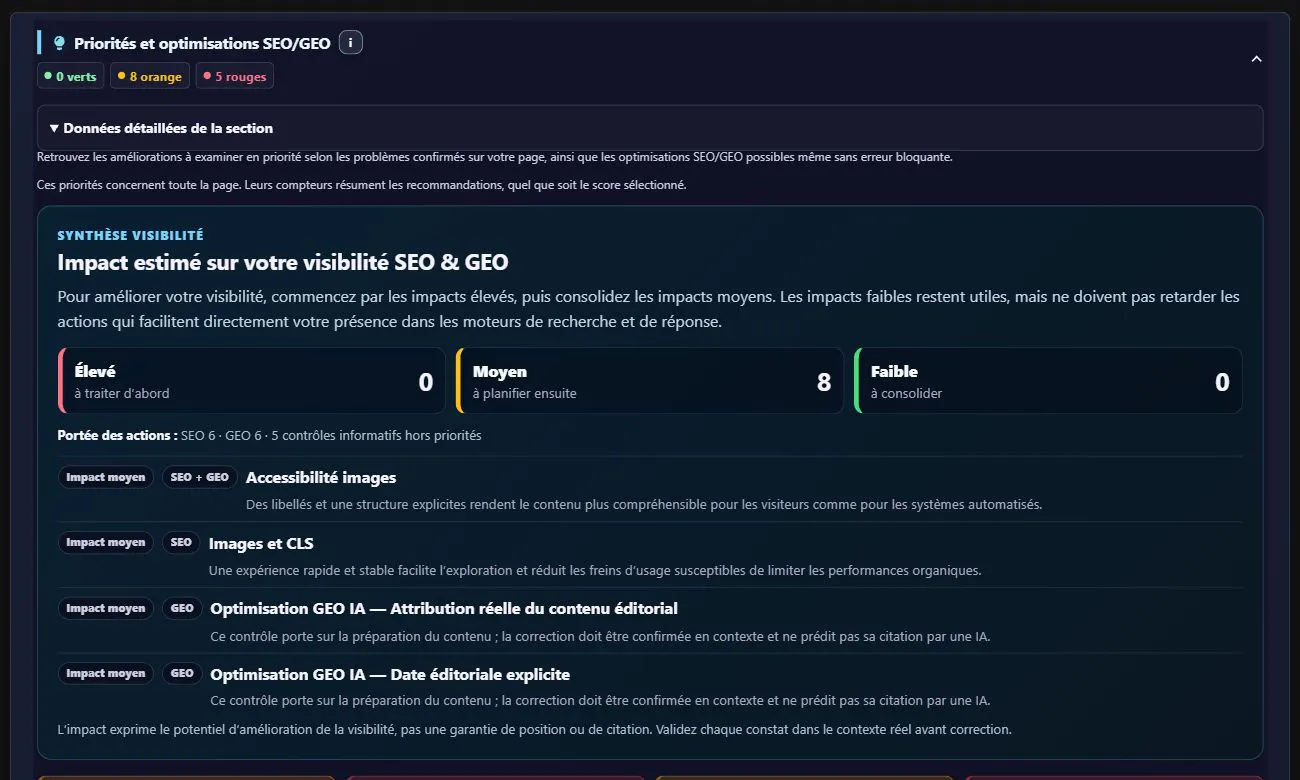The image size is (1300, 780).
Task: Open the Faible impact card
Action: coord(1048,381)
